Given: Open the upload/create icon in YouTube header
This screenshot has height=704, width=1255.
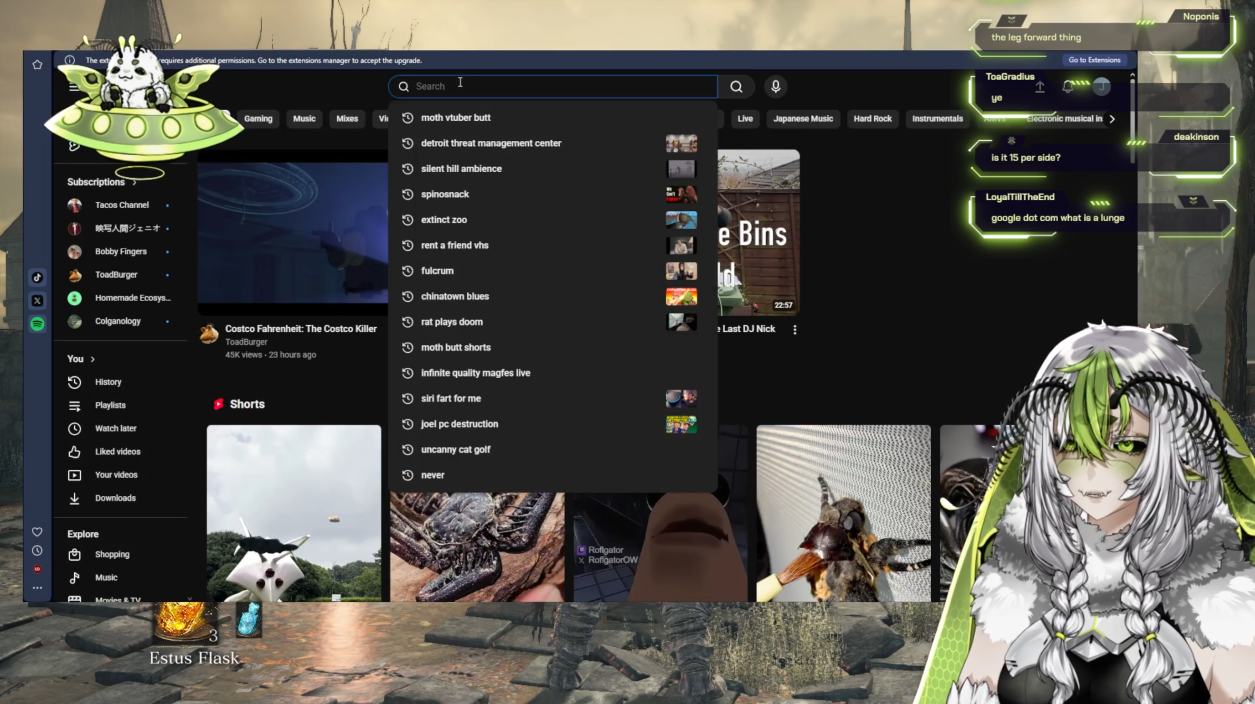Looking at the screenshot, I should pyautogui.click(x=1040, y=87).
